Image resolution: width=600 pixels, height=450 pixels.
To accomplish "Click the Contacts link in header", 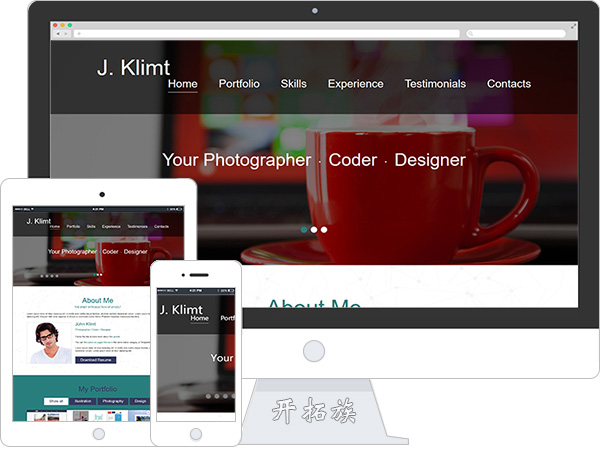I will coord(509,84).
